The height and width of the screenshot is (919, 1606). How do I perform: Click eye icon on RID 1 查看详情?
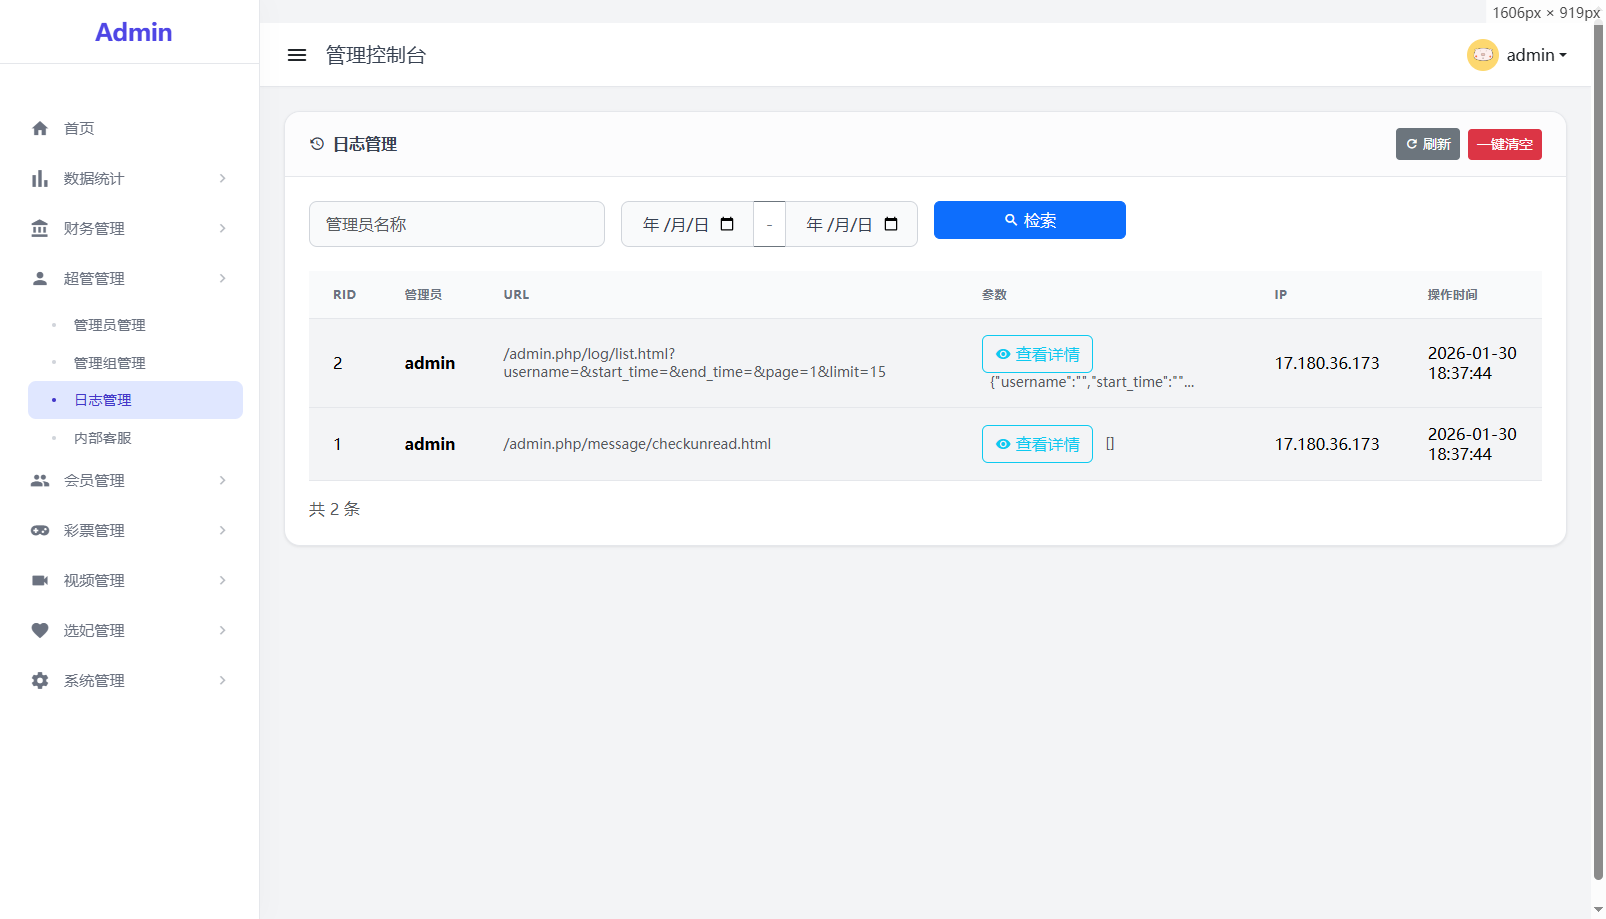1003,444
